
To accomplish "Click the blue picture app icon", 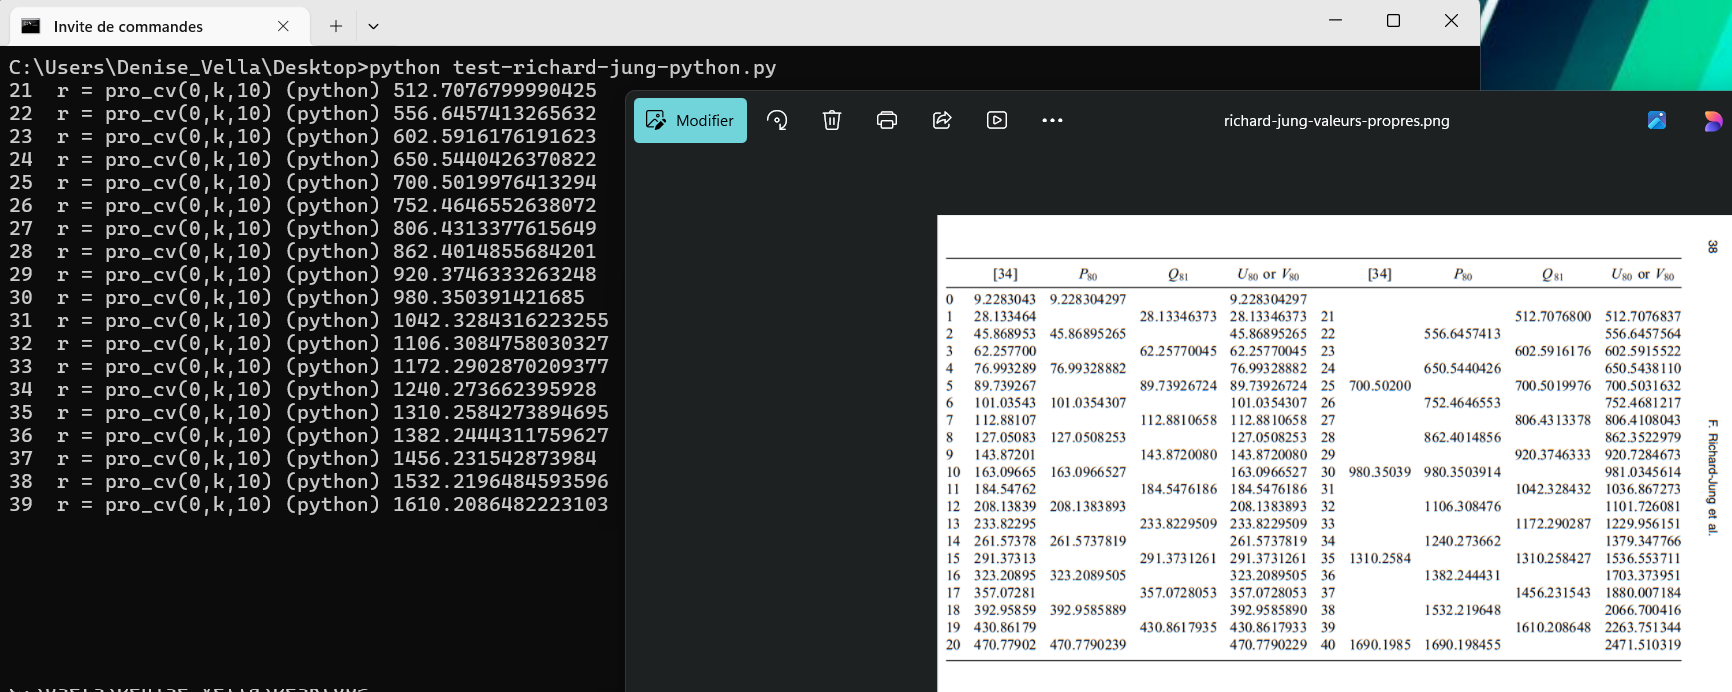I will [1657, 120].
